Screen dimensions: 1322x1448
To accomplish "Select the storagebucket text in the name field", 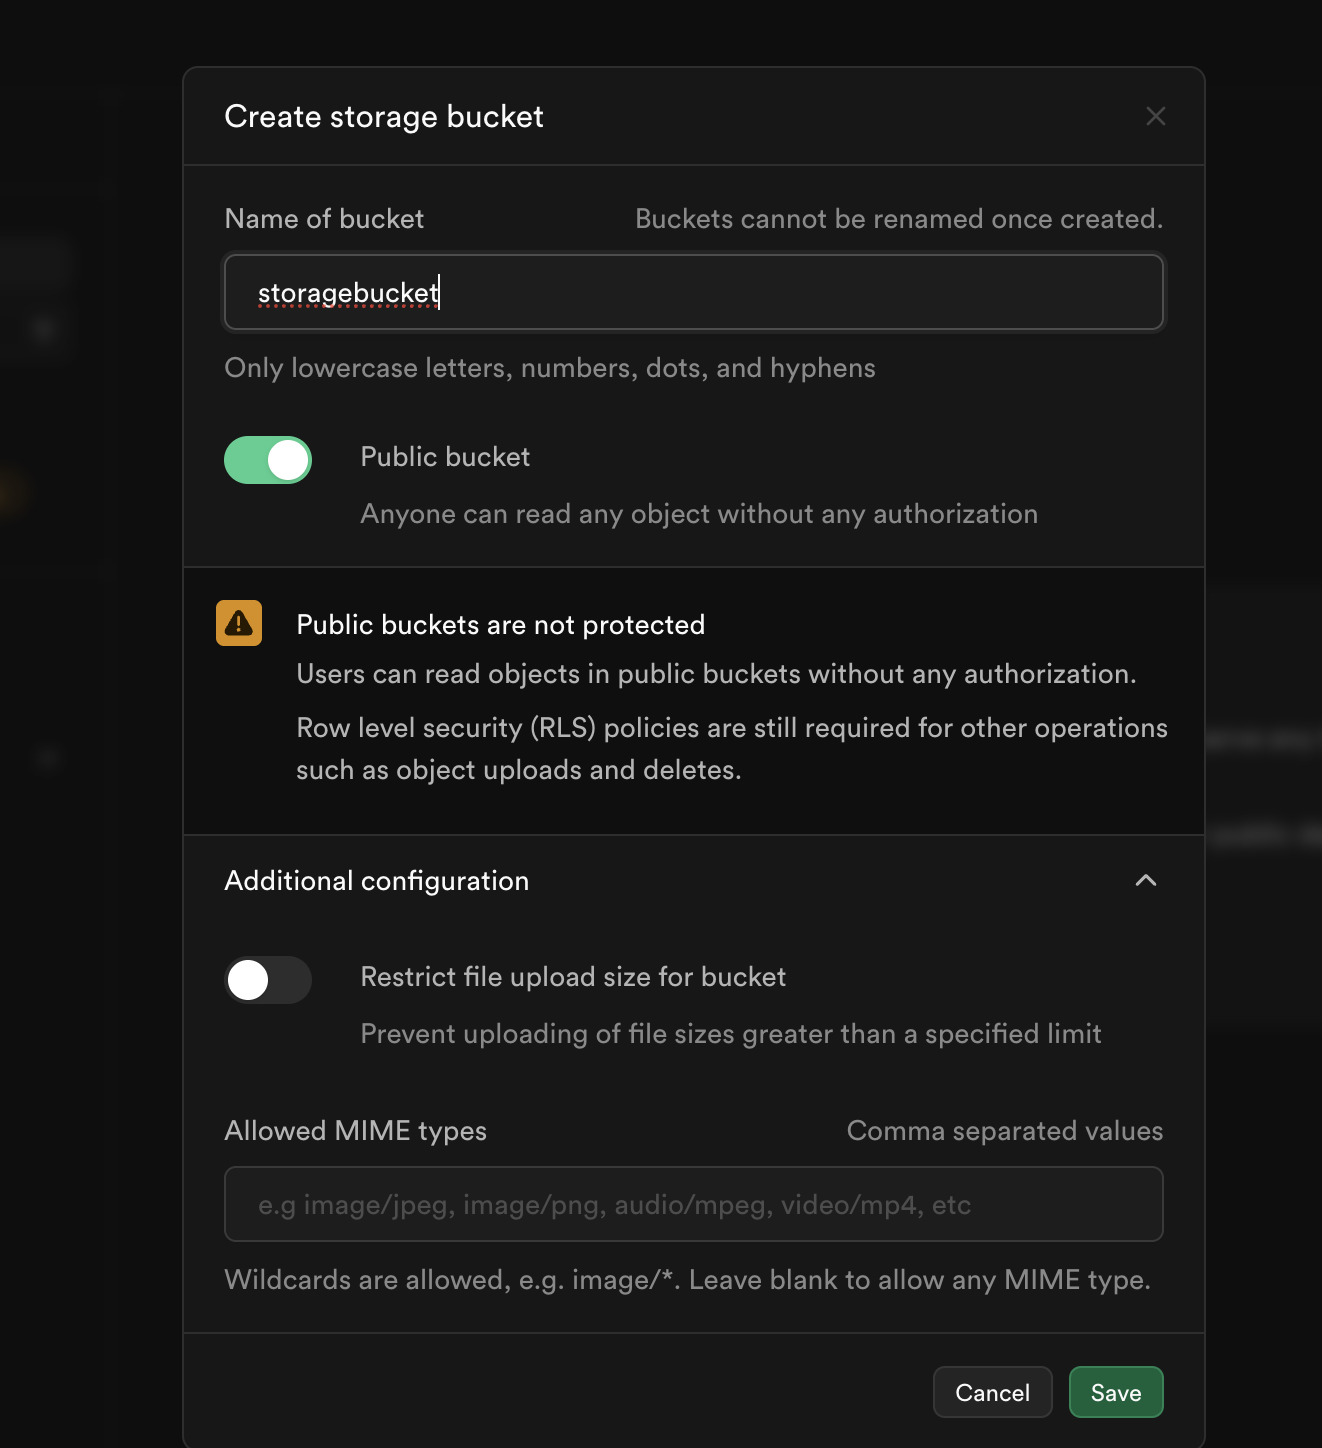I will pos(348,292).
